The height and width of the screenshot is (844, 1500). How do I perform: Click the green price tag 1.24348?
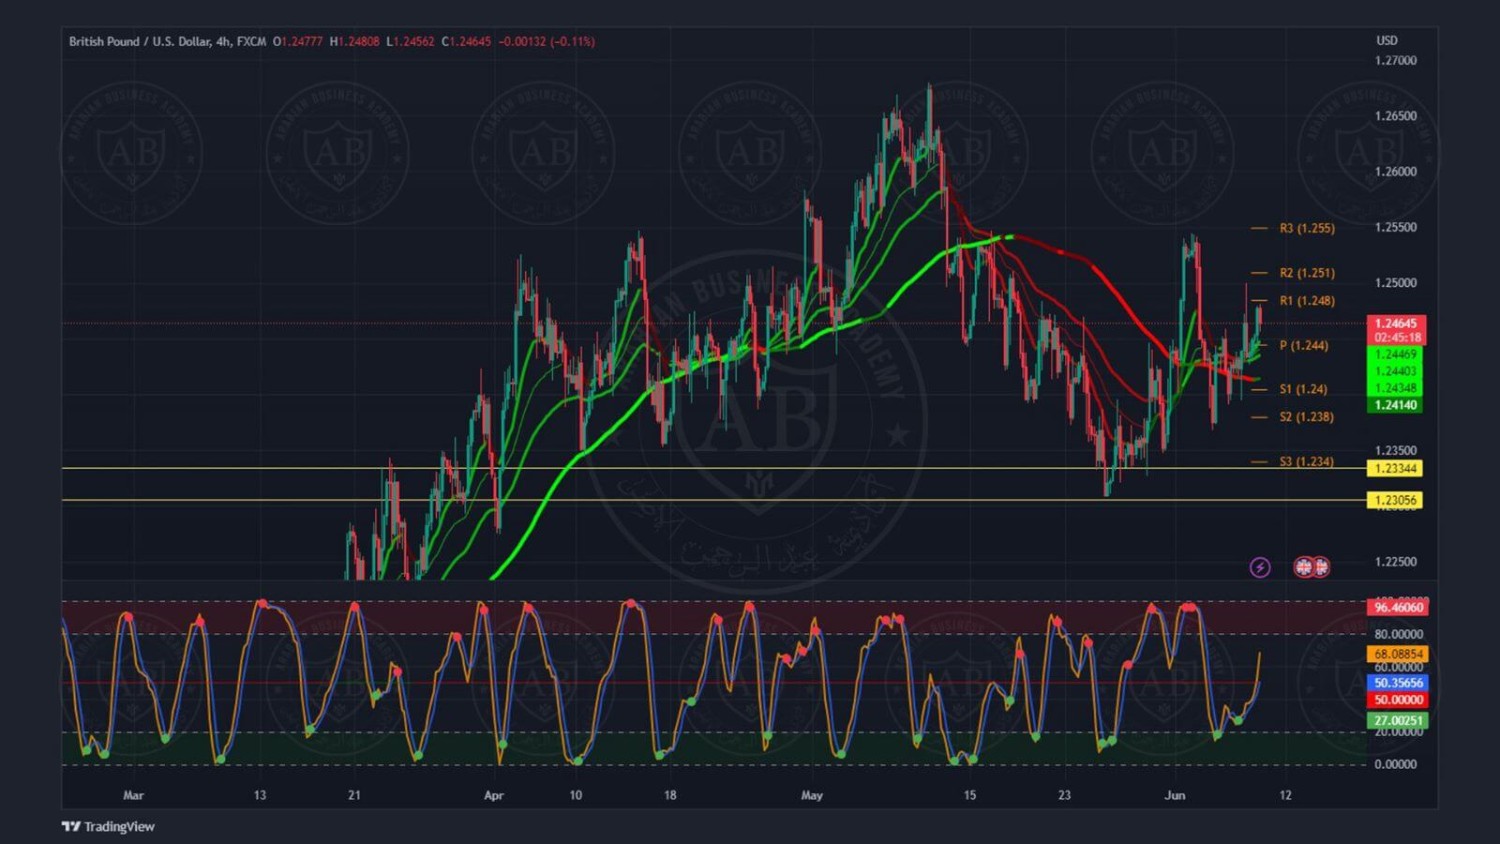1395,388
